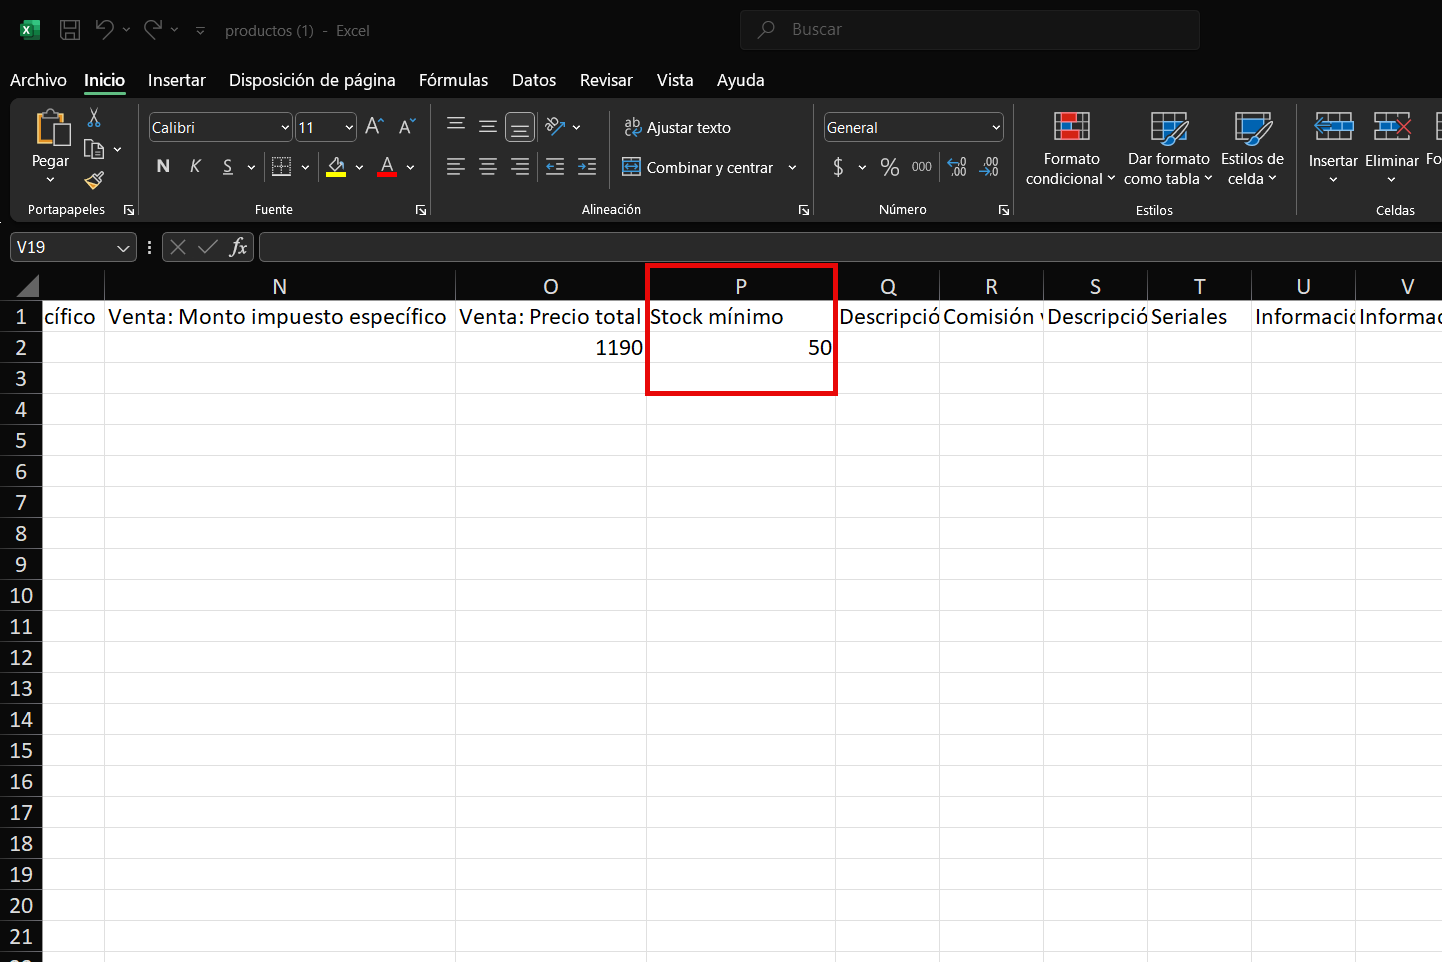This screenshot has height=962, width=1442.
Task: Select the Format Painter brush
Action: (94, 180)
